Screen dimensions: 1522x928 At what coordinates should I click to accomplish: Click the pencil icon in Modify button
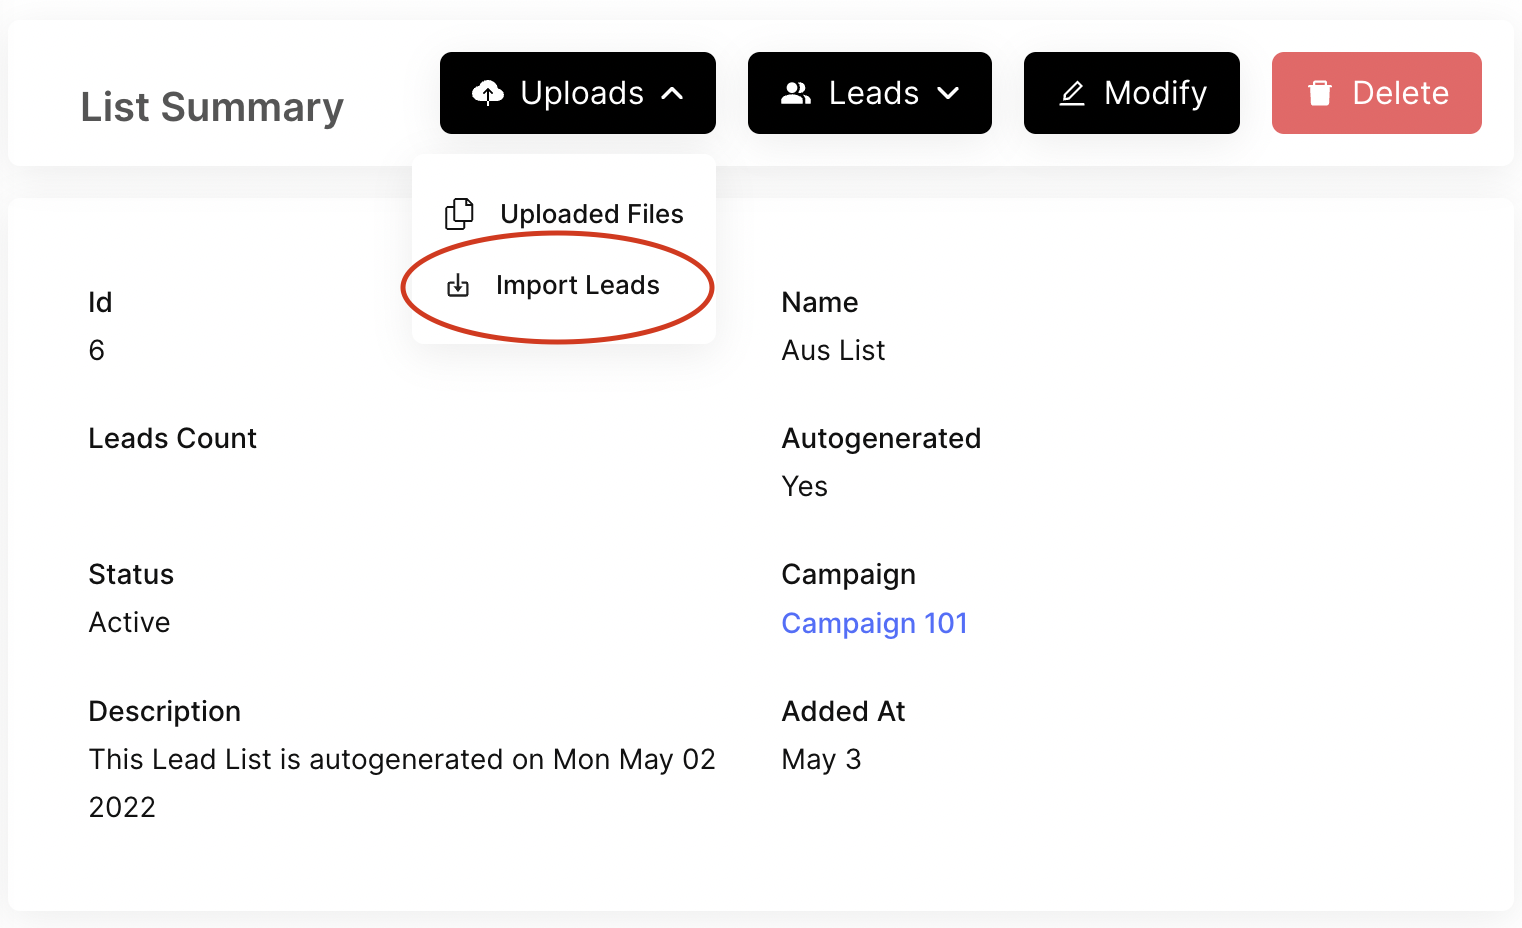pos(1072,93)
